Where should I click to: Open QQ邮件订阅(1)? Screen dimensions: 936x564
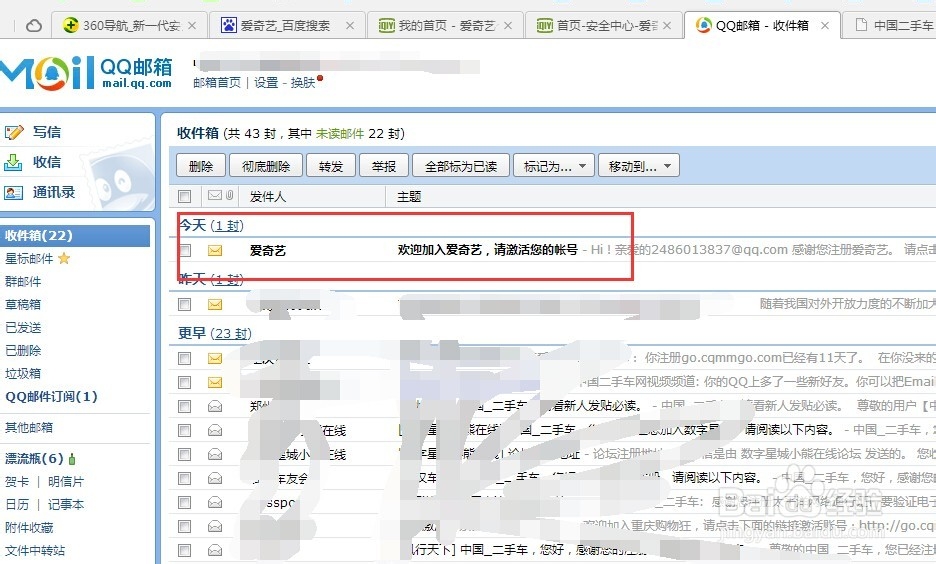51,396
